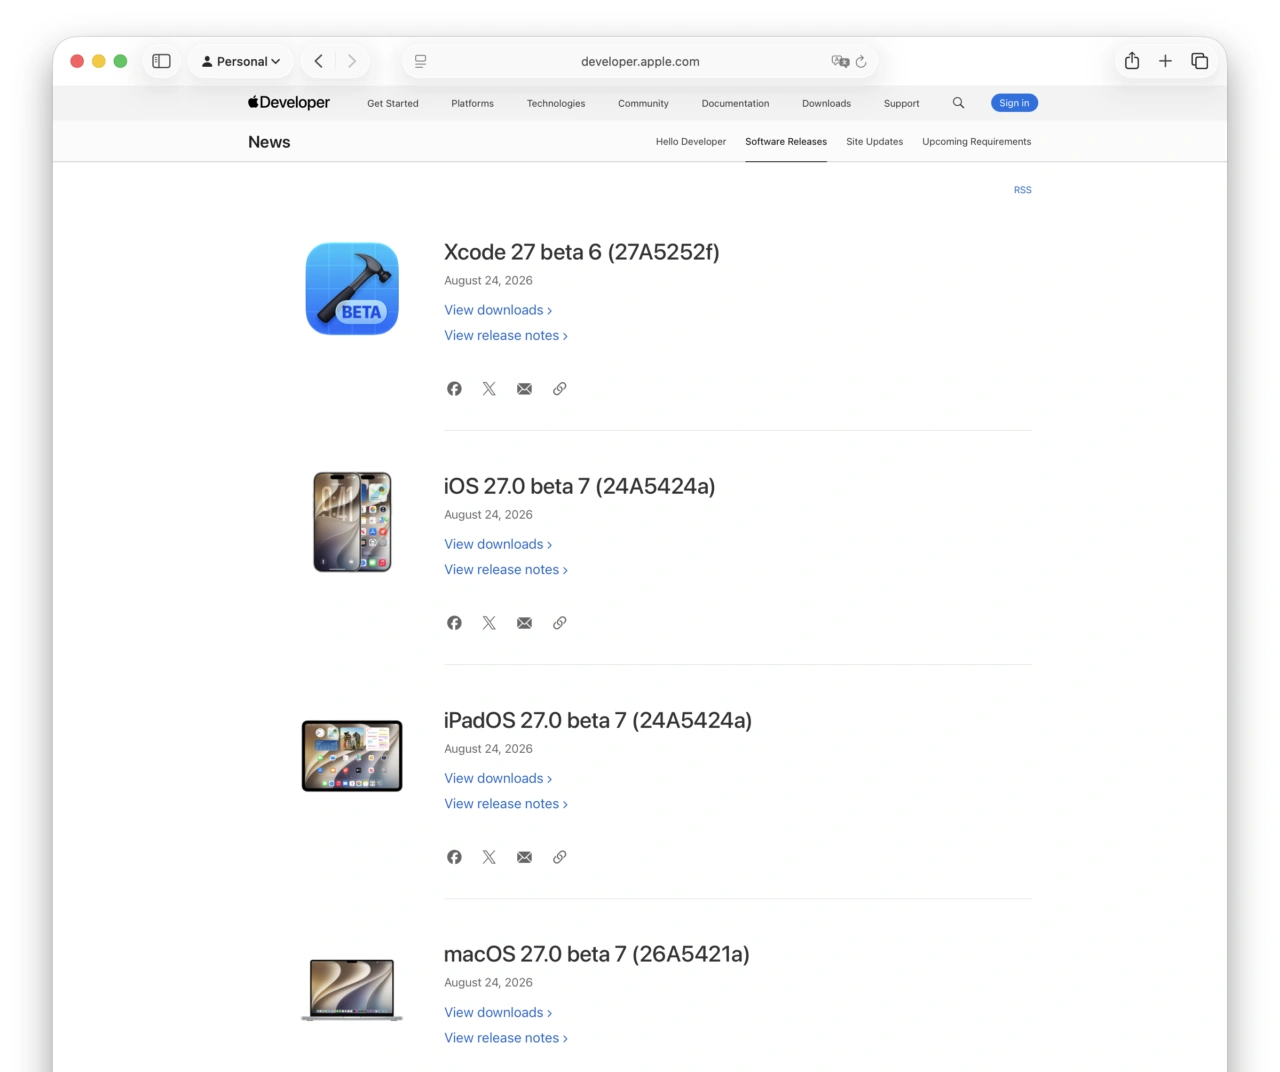View downloads for iOS 27.0 beta 7
This screenshot has height=1072, width=1280.
pyautogui.click(x=498, y=544)
